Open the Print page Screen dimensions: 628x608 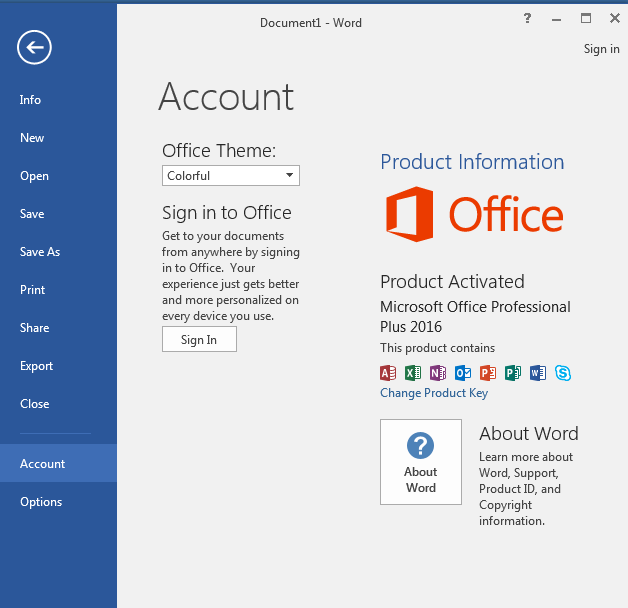click(32, 290)
